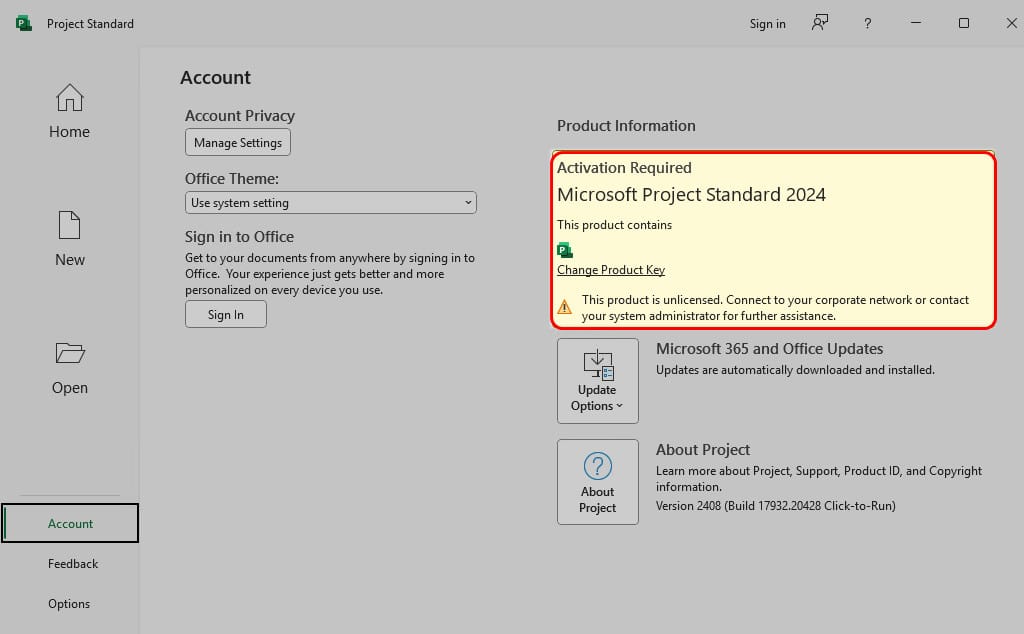Viewport: 1024px width, 634px height.
Task: Click the feedback person icon in title bar
Action: 820,23
